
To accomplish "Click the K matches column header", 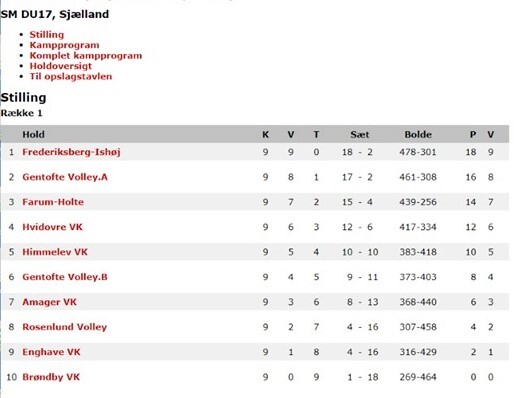I will click(265, 135).
